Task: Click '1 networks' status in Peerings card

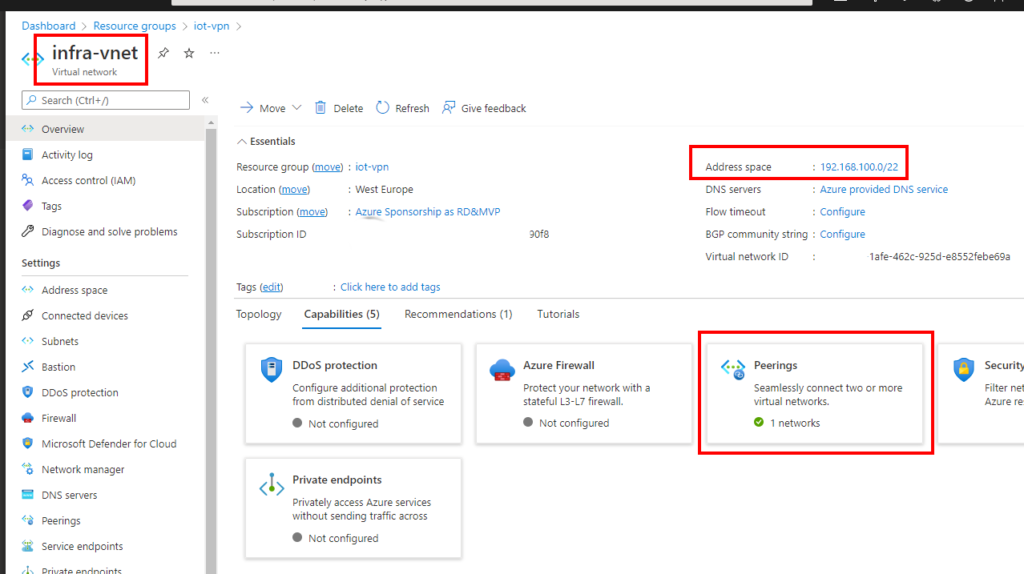Action: 795,423
